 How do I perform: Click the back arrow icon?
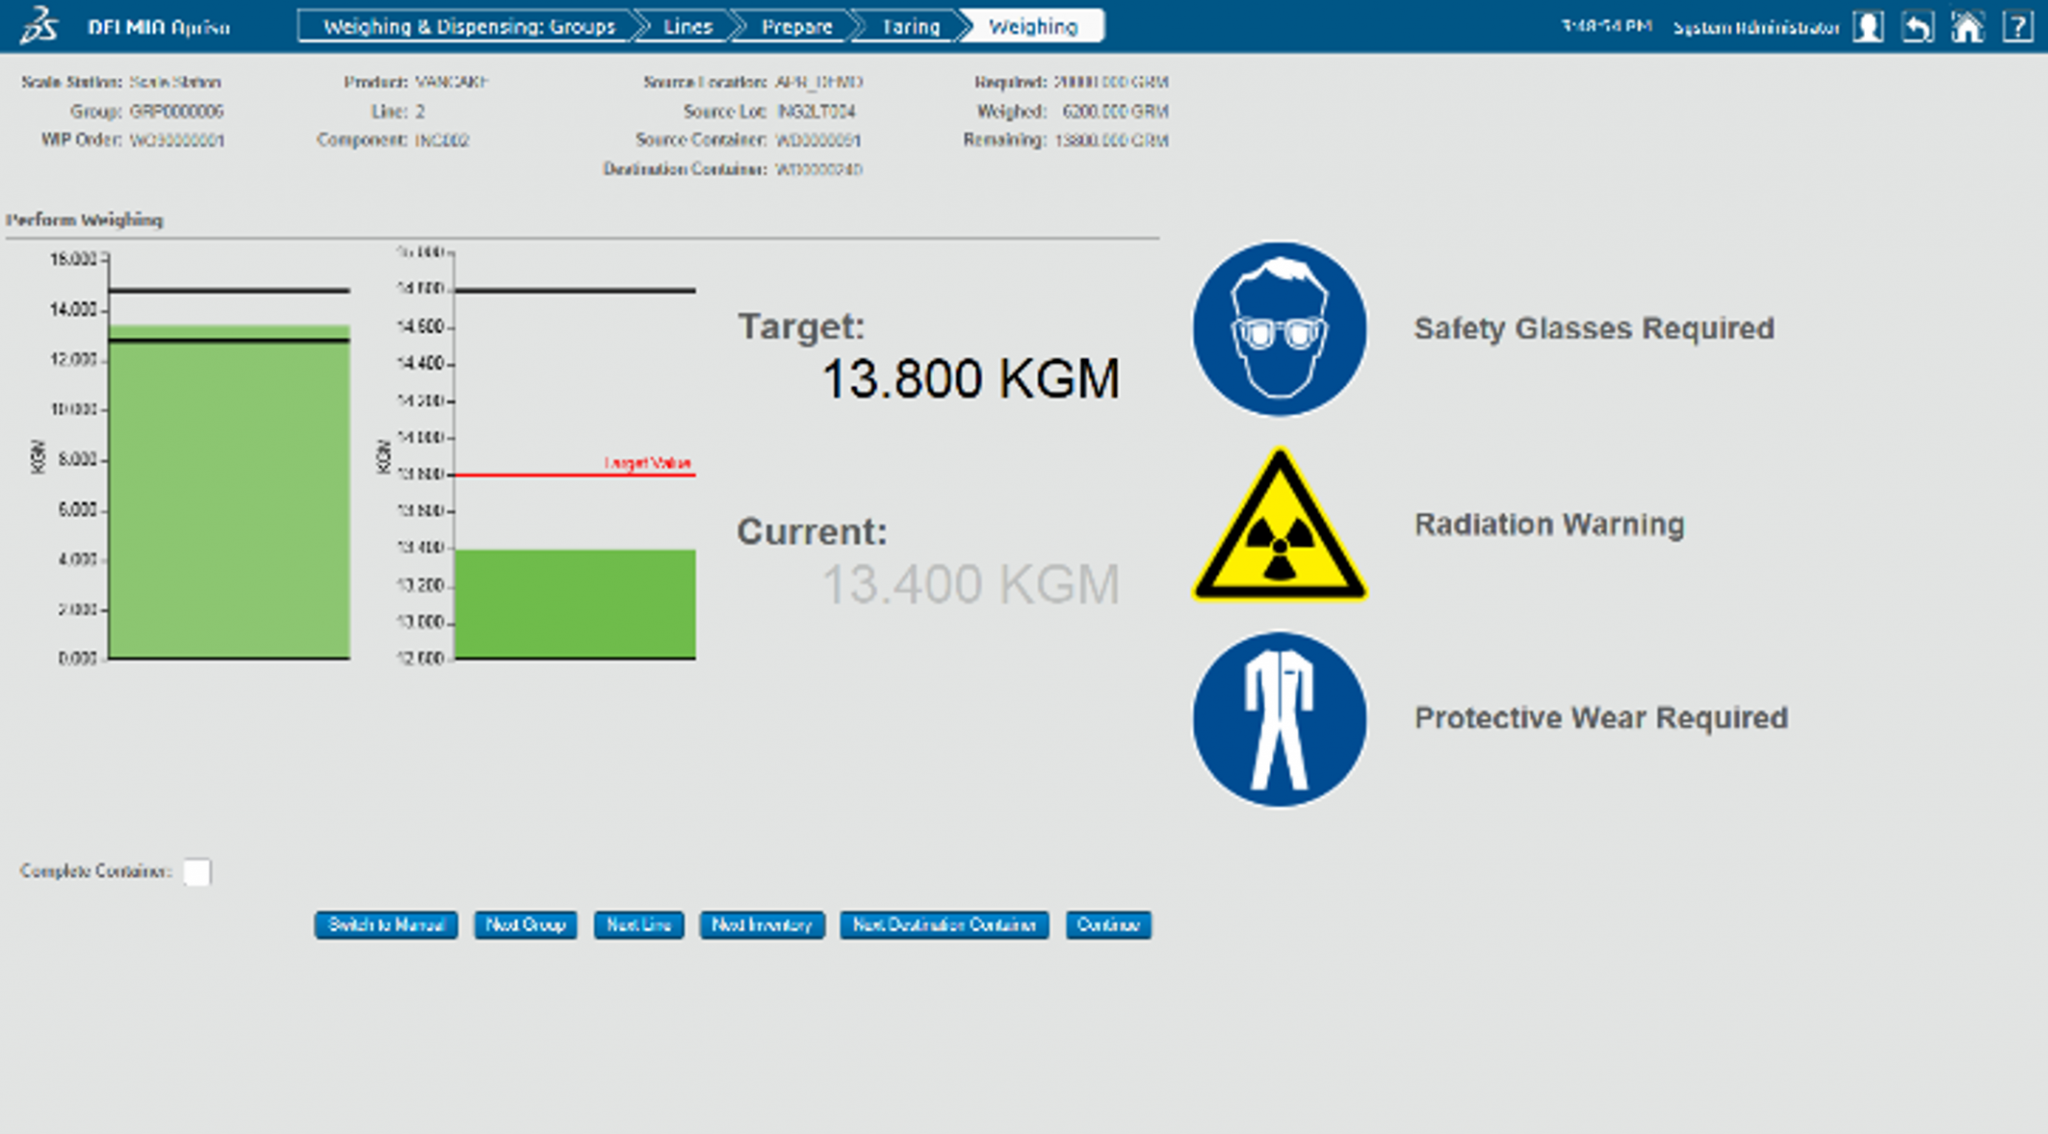point(1917,27)
